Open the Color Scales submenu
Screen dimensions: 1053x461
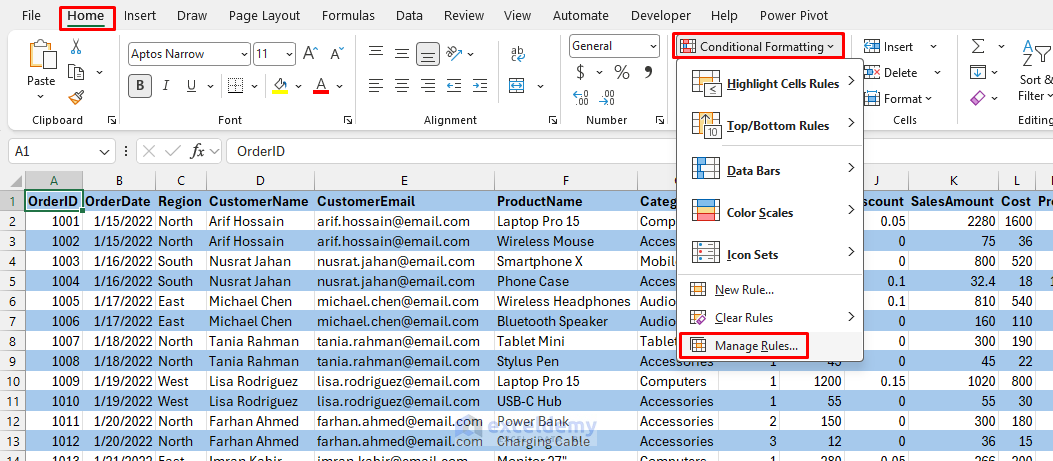pyautogui.click(x=770, y=212)
